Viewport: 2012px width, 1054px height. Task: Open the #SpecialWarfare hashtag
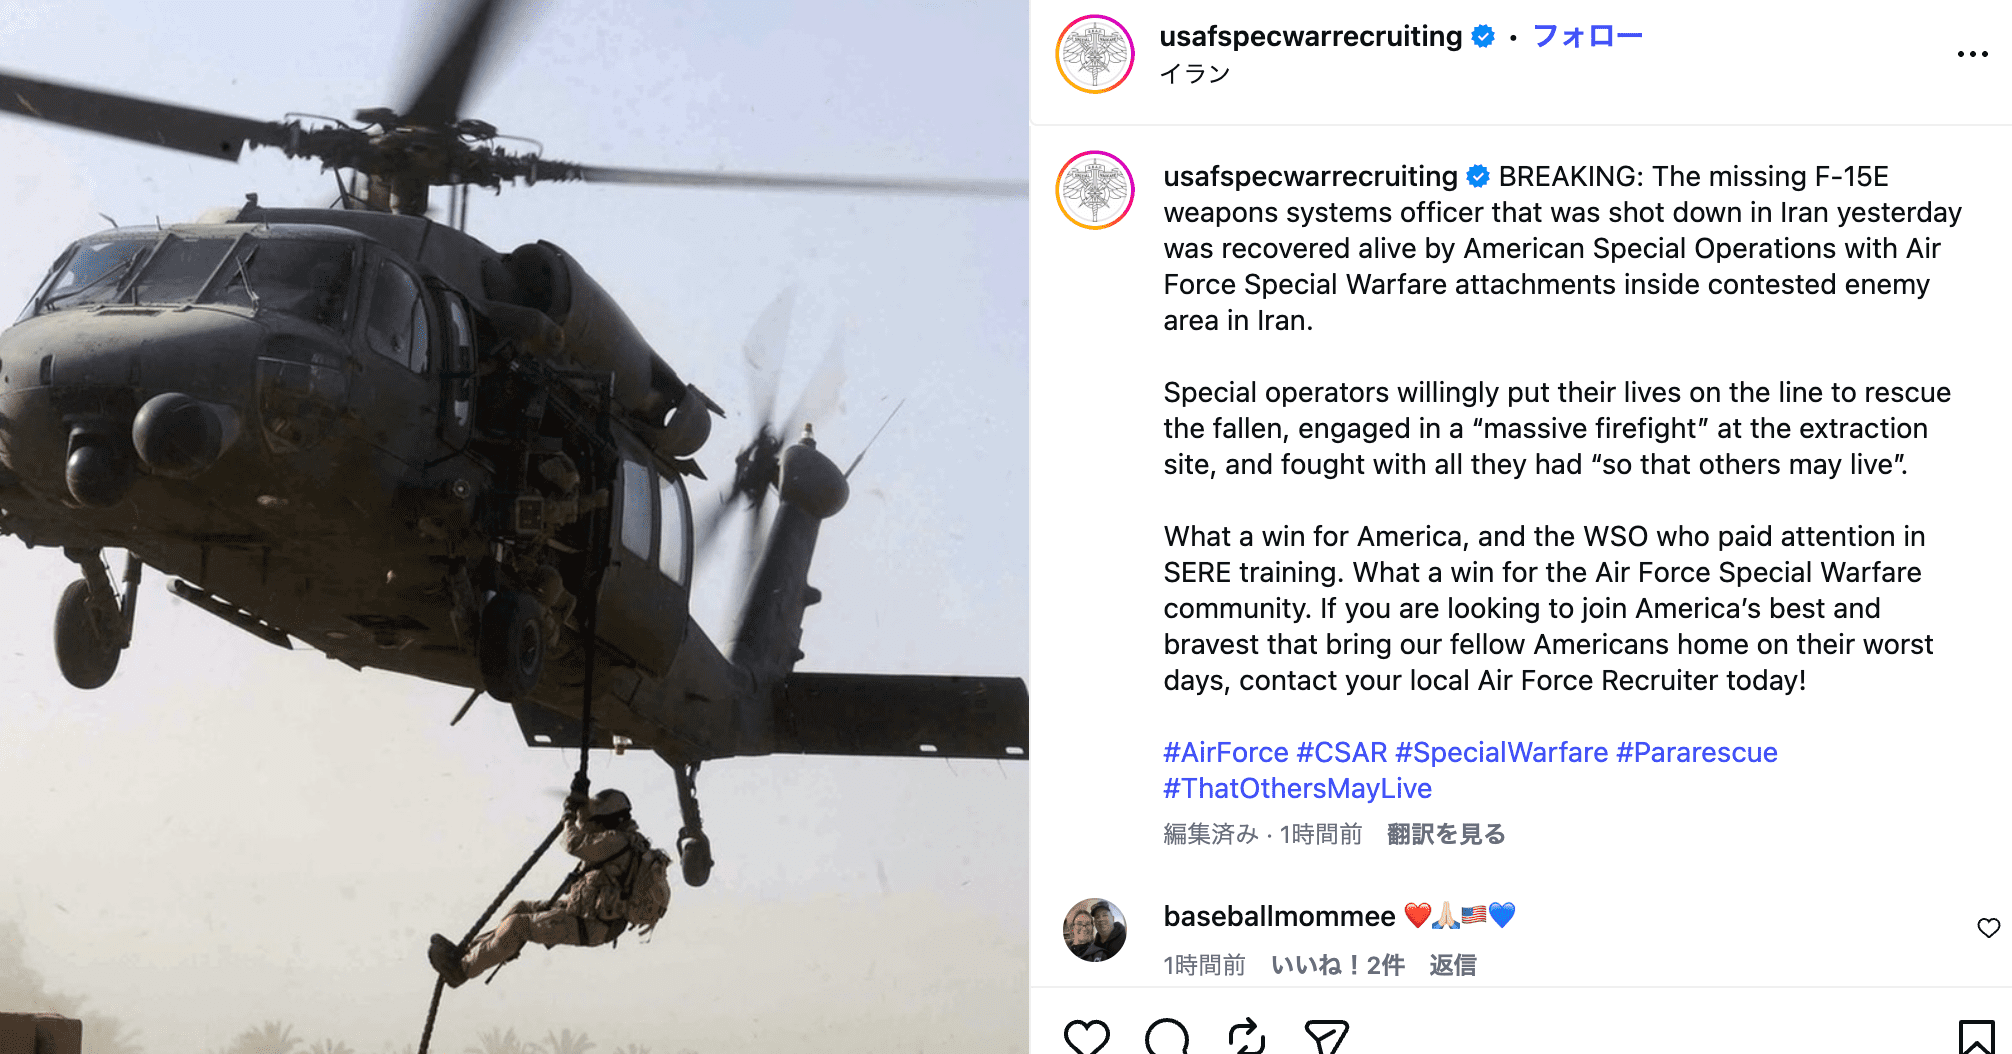[1501, 752]
